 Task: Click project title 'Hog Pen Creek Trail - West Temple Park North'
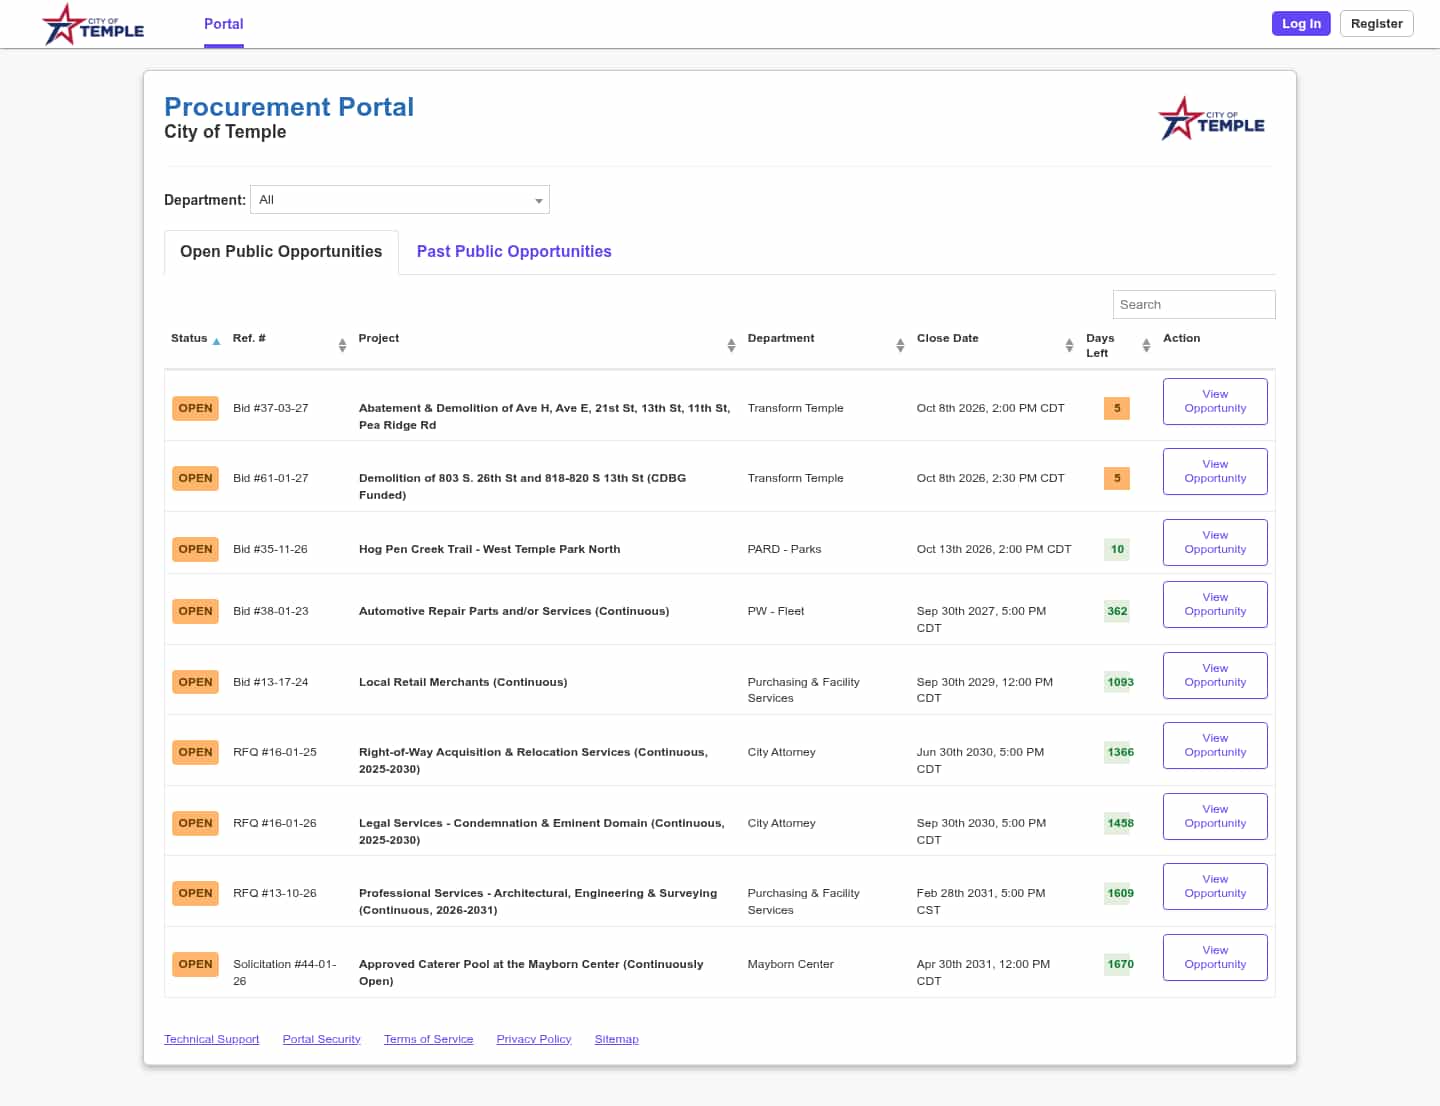(x=489, y=549)
